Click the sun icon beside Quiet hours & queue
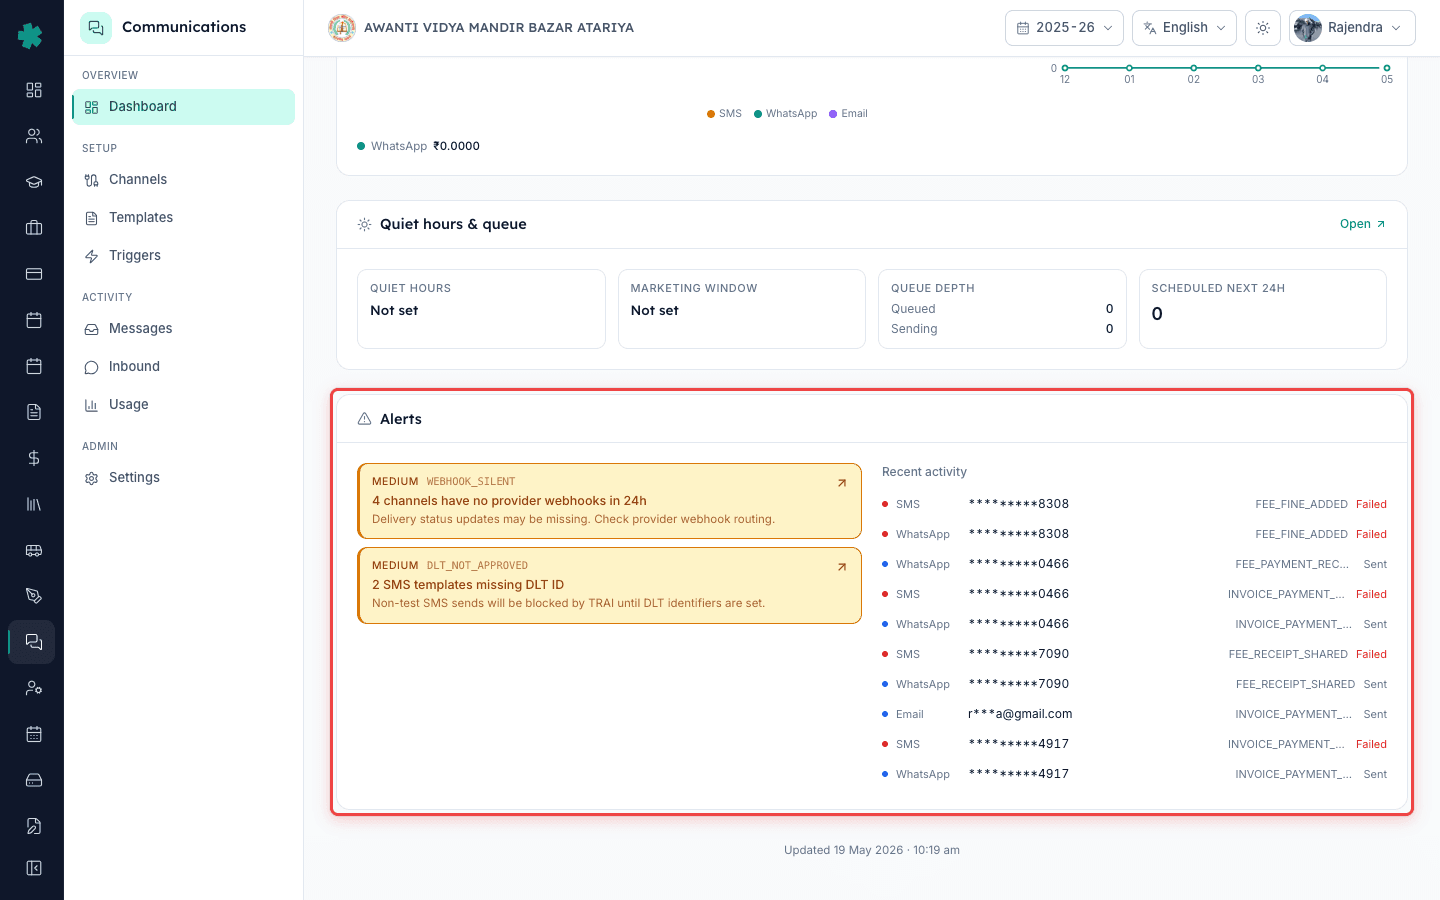Viewport: 1440px width, 900px height. coord(364,224)
